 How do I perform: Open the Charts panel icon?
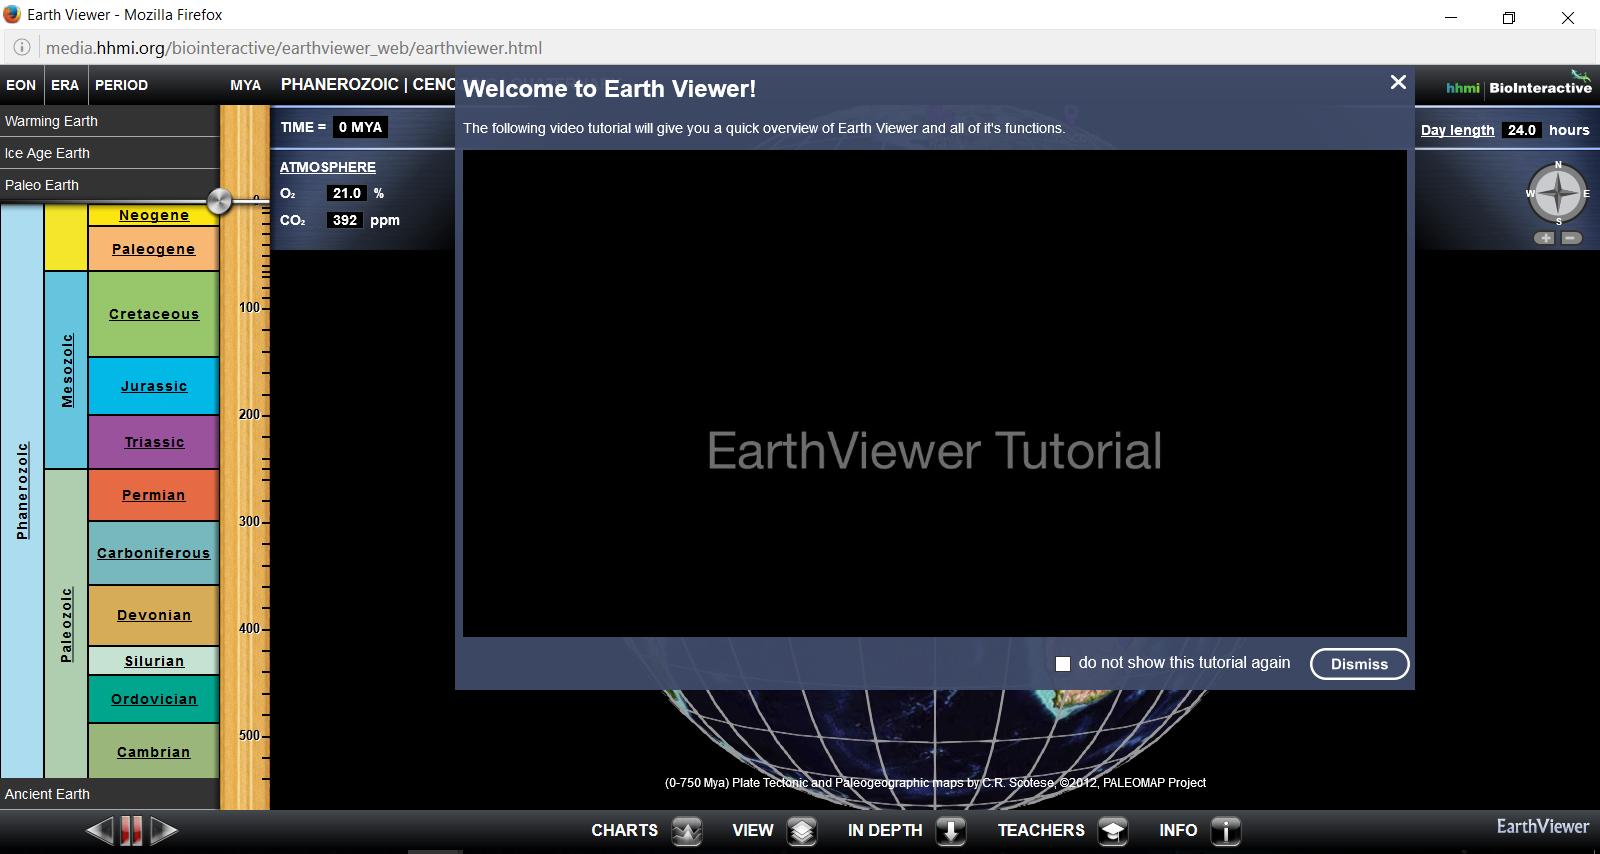pyautogui.click(x=686, y=831)
